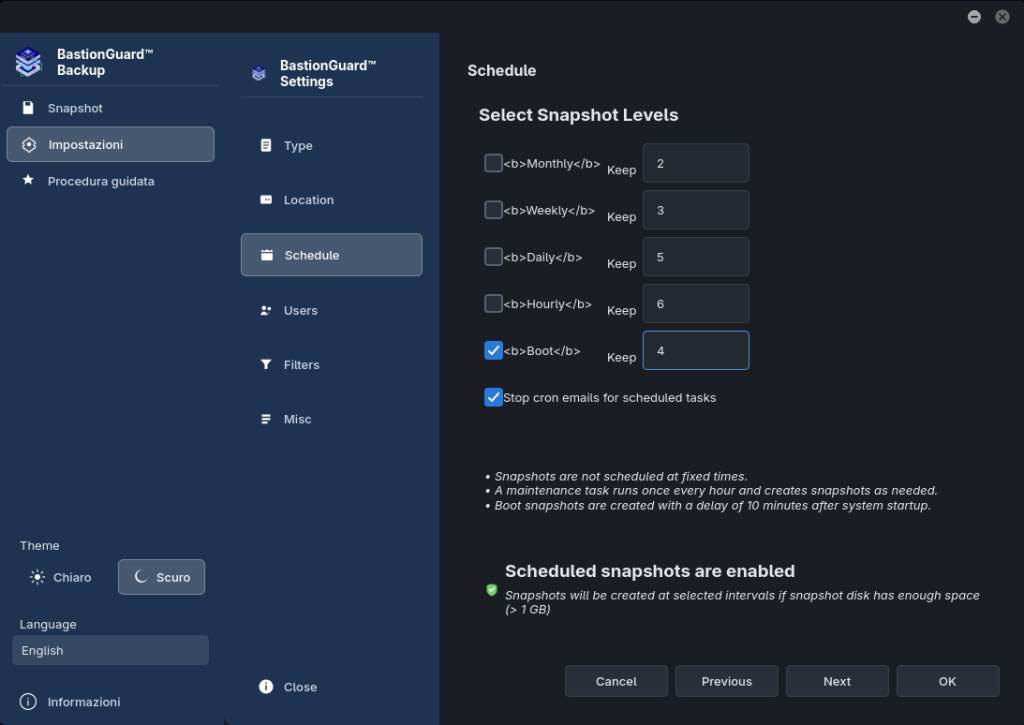Enable the Monthly snapshot checkbox
The image size is (1024, 725).
tap(493, 163)
